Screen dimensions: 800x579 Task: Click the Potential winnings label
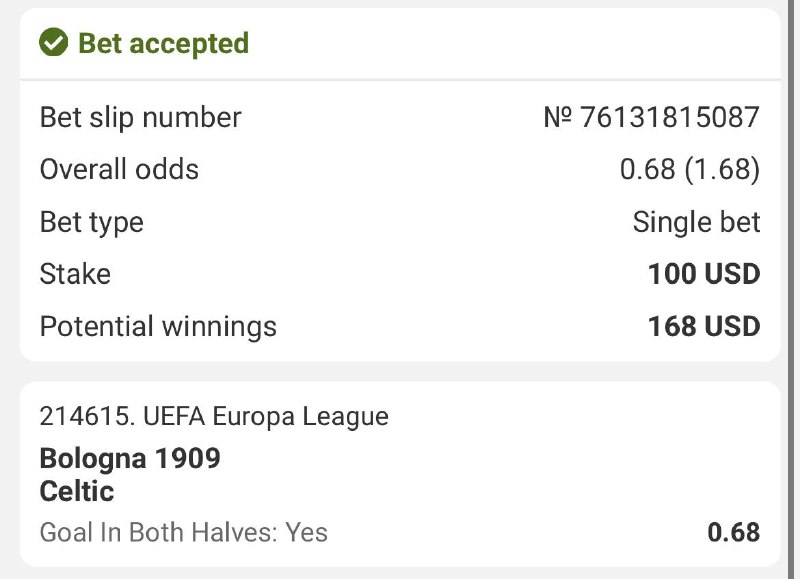tap(158, 326)
